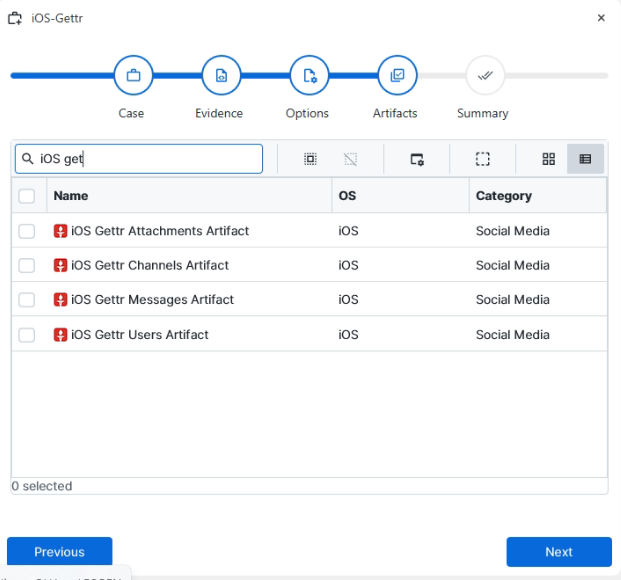Image resolution: width=621 pixels, height=580 pixels.
Task: Switch to list view
Action: 585,159
